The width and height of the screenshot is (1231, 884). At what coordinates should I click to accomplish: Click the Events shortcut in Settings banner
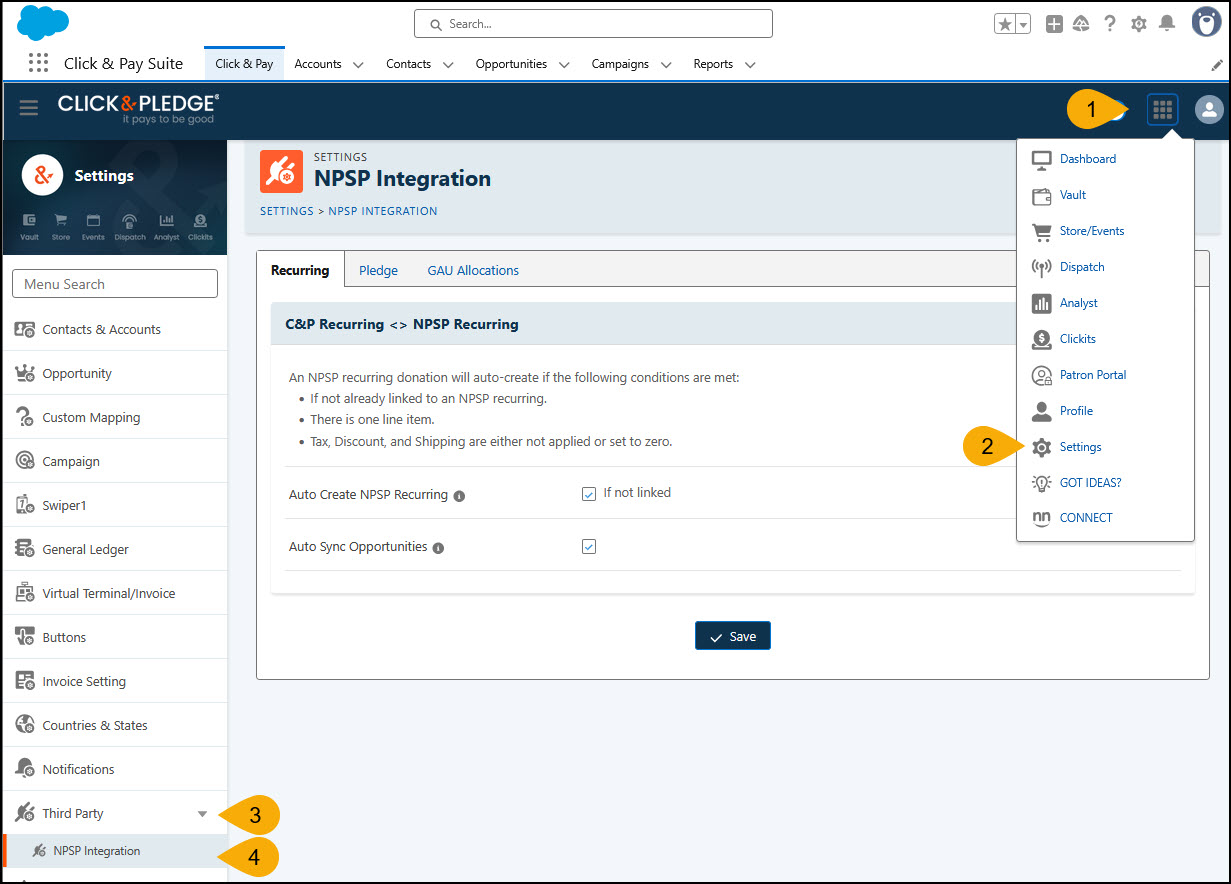(93, 226)
